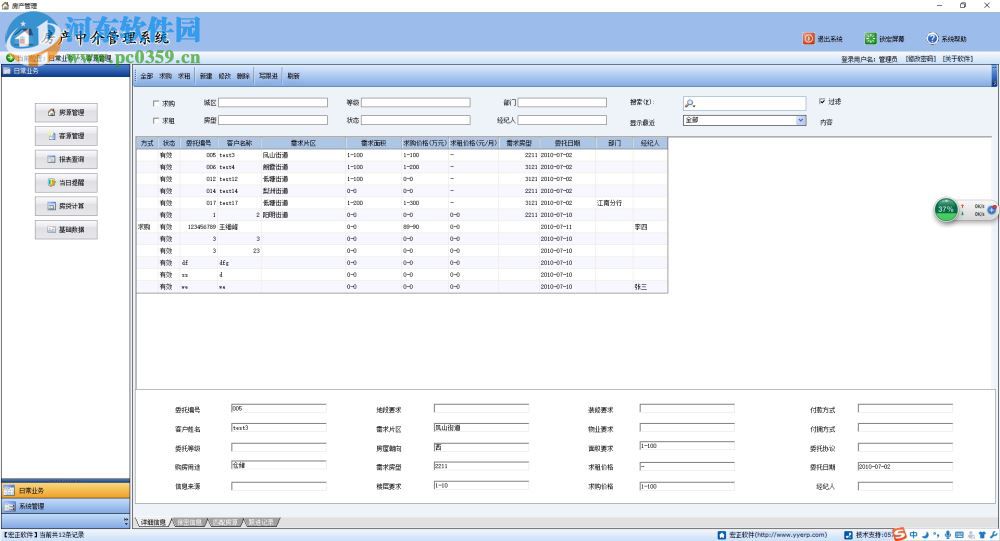Click the 搜索 text box
The width and height of the screenshot is (1000, 541).
[x=744, y=103]
